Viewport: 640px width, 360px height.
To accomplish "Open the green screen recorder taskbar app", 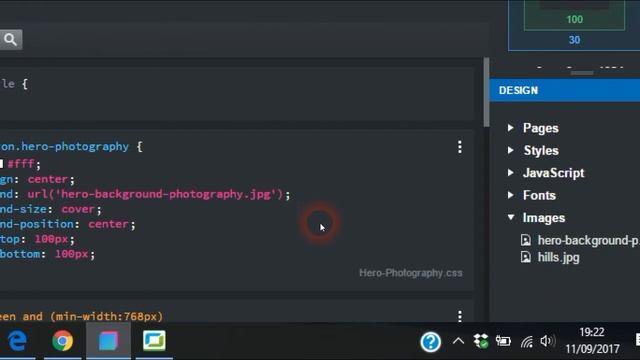I will pyautogui.click(x=154, y=341).
